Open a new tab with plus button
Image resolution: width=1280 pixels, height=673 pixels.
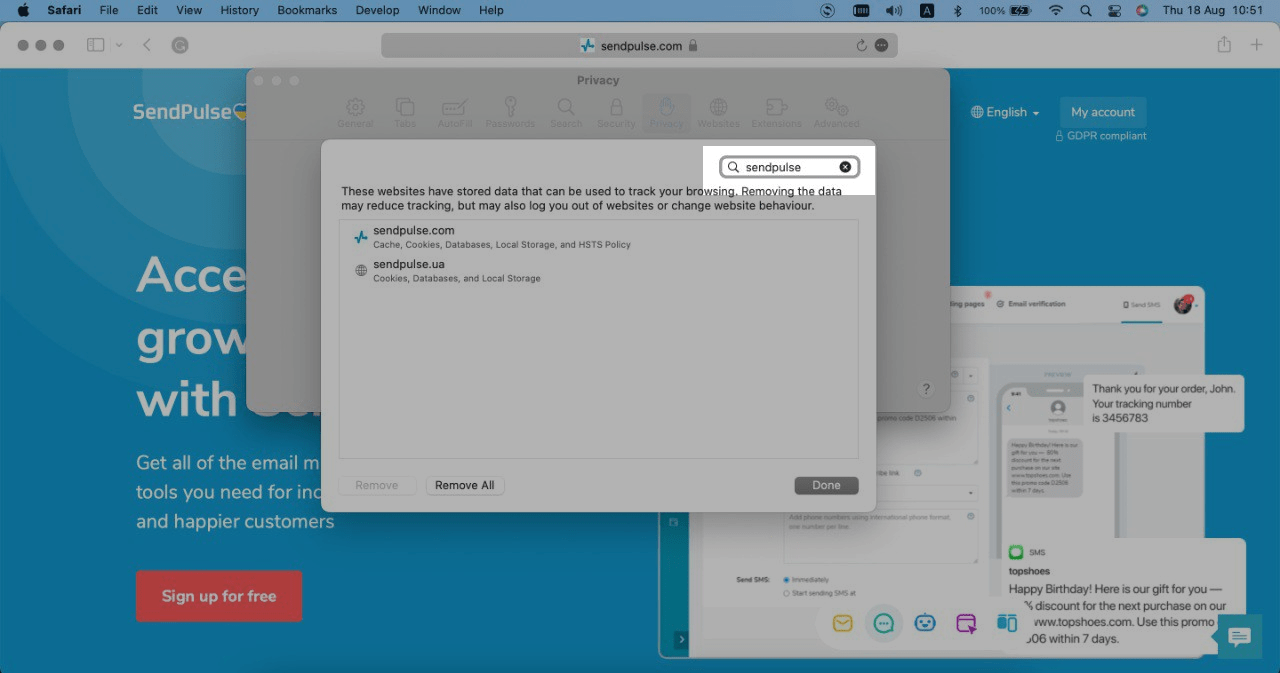pos(1257,45)
